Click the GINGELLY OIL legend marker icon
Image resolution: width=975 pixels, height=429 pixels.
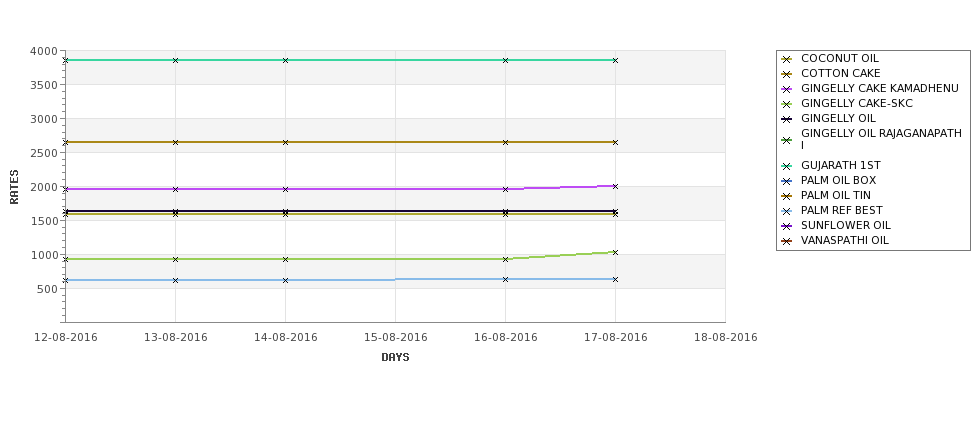787,119
